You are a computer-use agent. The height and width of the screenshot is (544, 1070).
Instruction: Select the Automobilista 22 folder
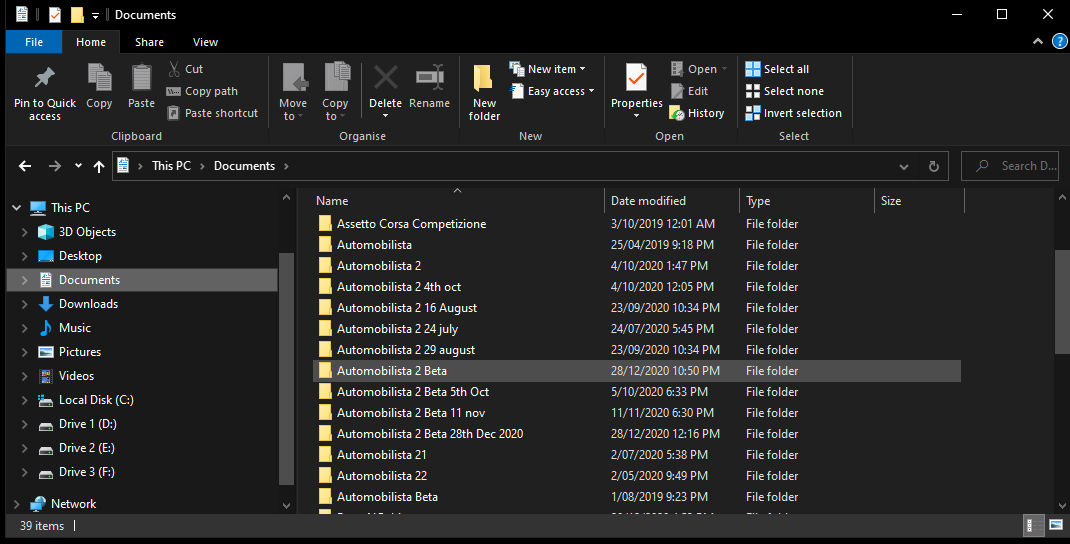point(382,476)
